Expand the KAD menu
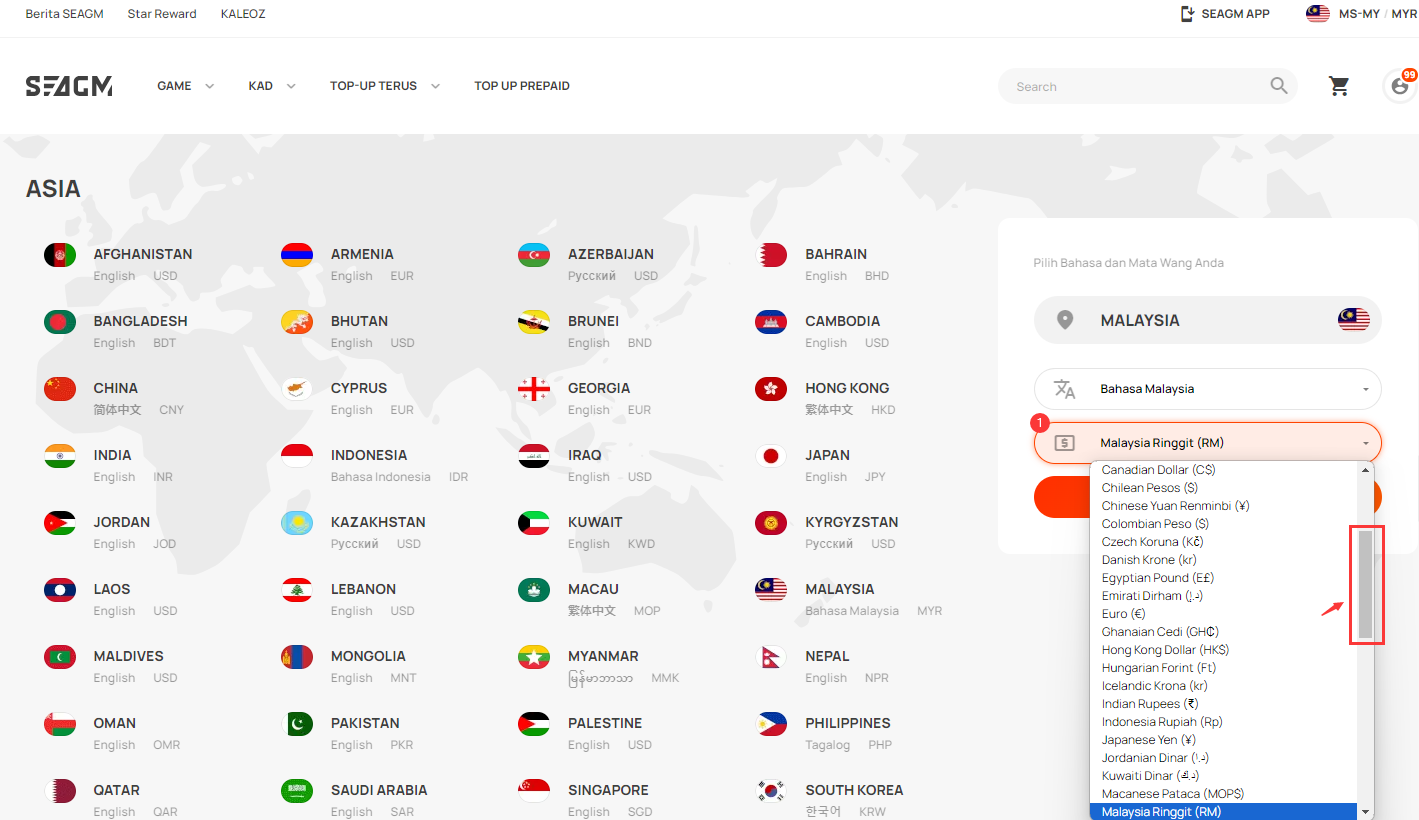Screen dimensions: 1419x820 272,86
